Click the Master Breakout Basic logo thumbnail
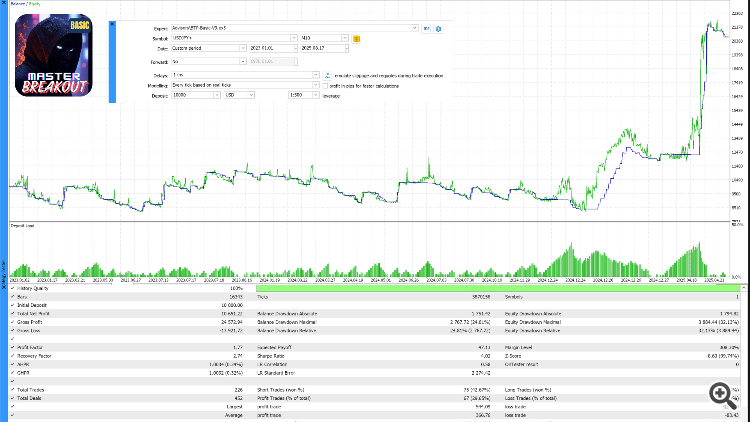The image size is (750, 422). click(x=56, y=53)
